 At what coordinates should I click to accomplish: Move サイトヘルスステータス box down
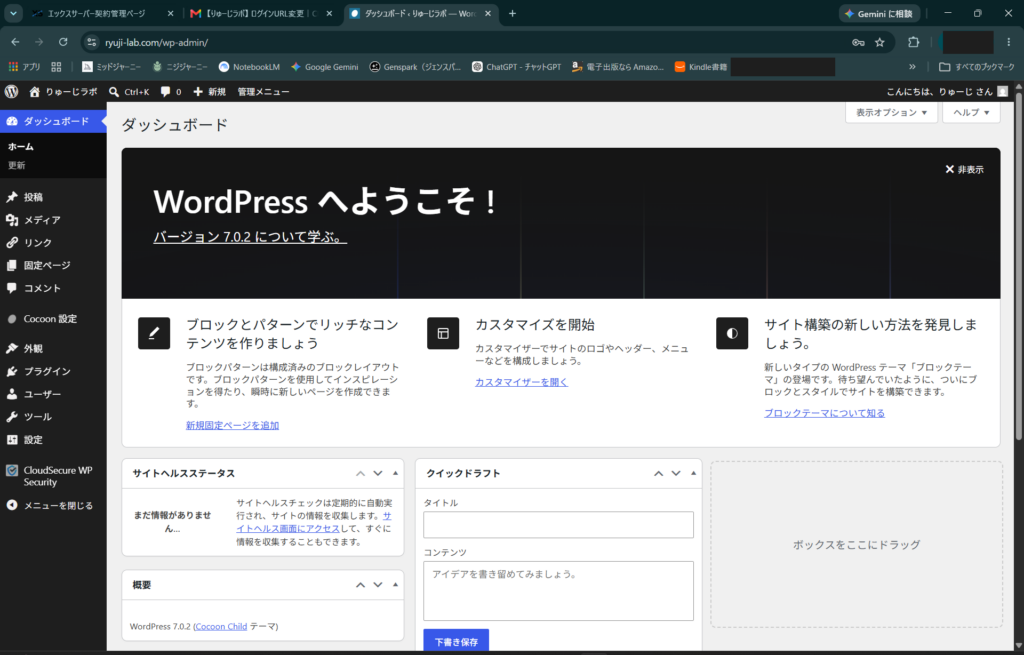click(x=377, y=473)
